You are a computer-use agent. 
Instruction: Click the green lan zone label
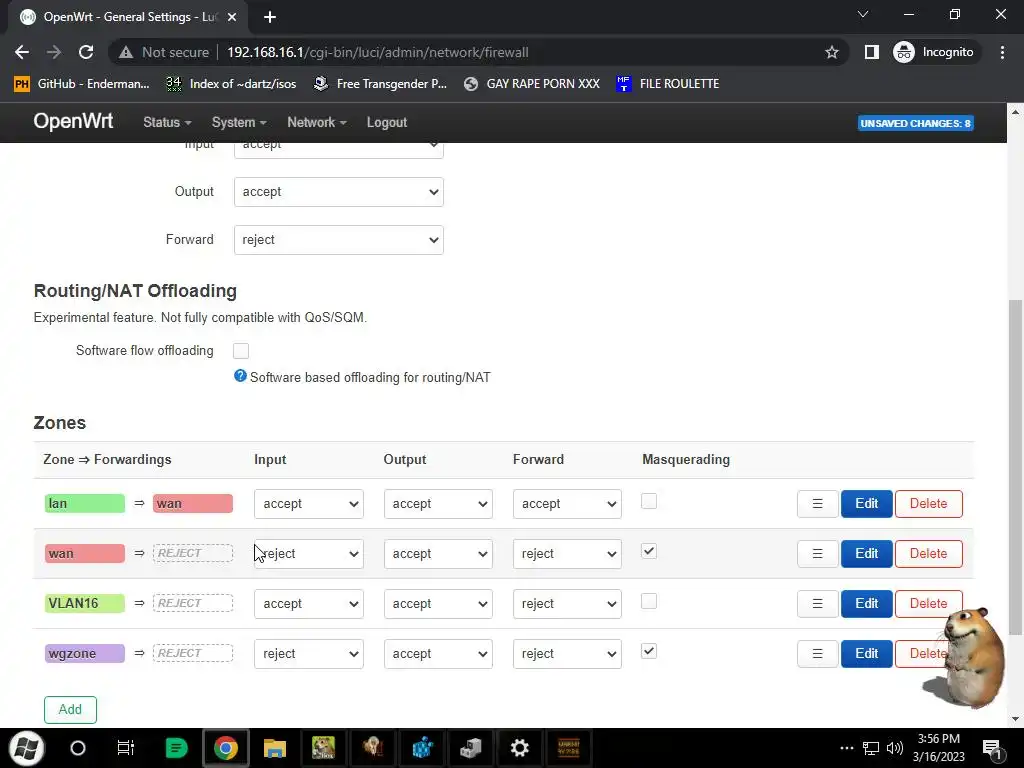tap(84, 504)
